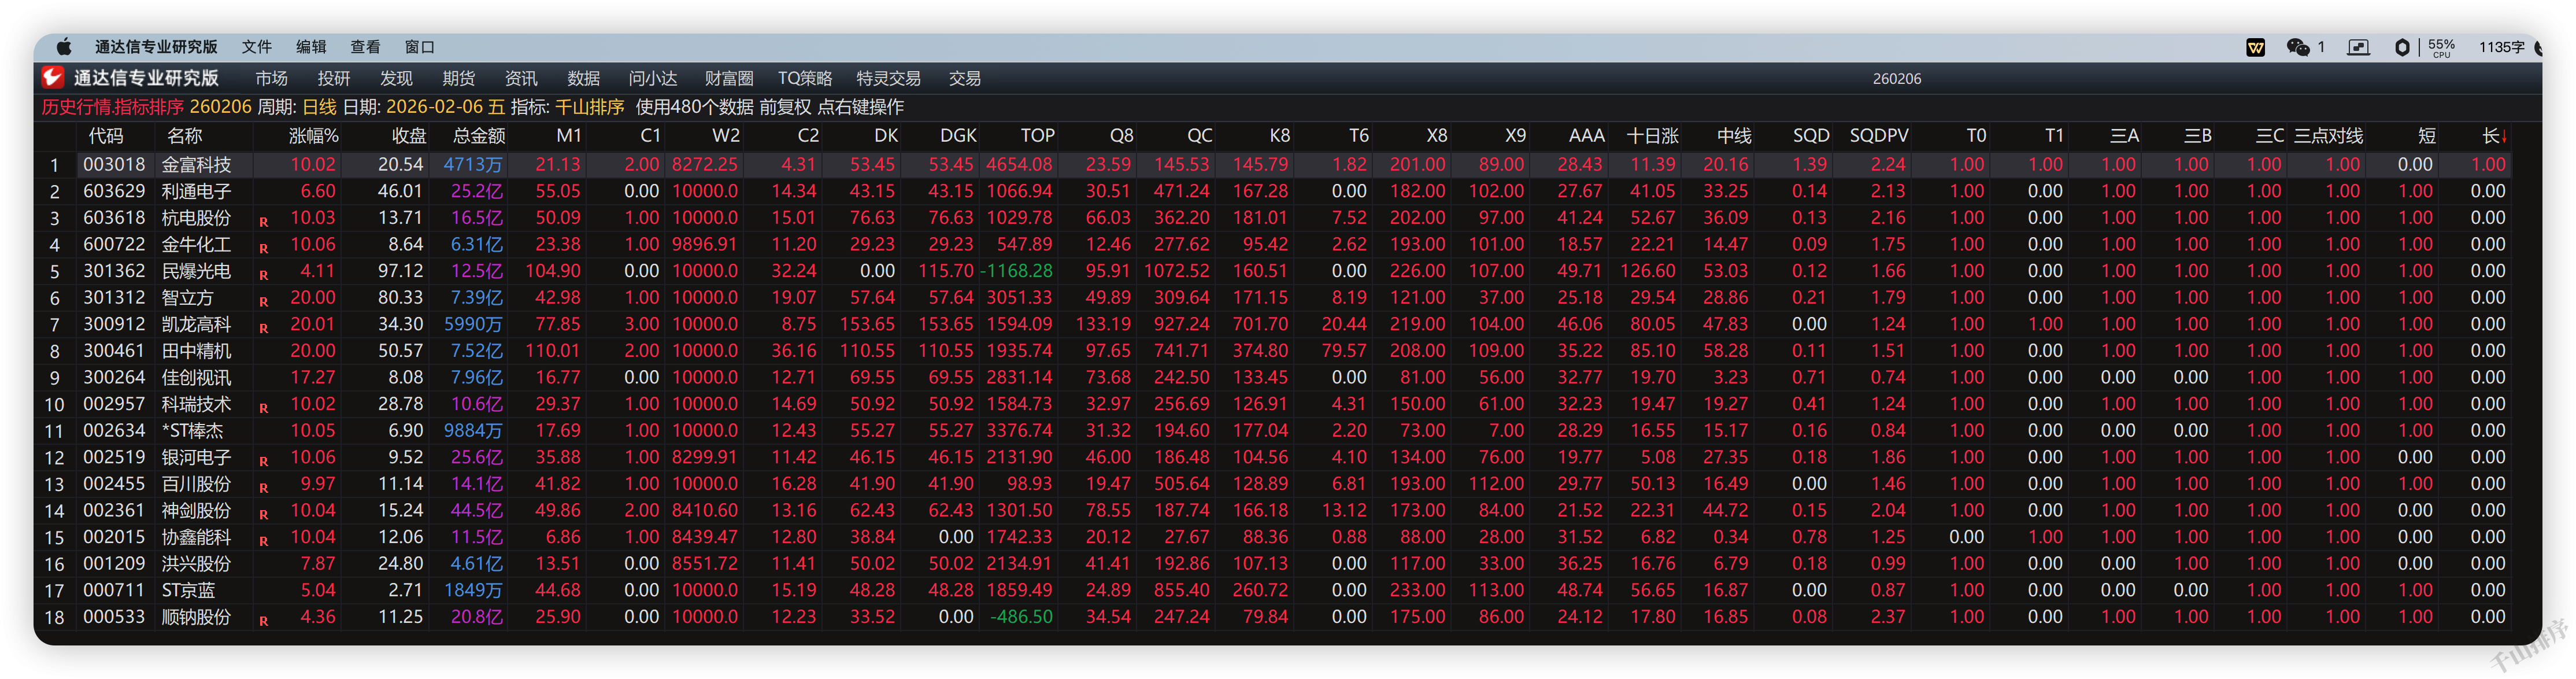Click the 千山排序 indicator link
This screenshot has height=679, width=2576.
tap(589, 107)
